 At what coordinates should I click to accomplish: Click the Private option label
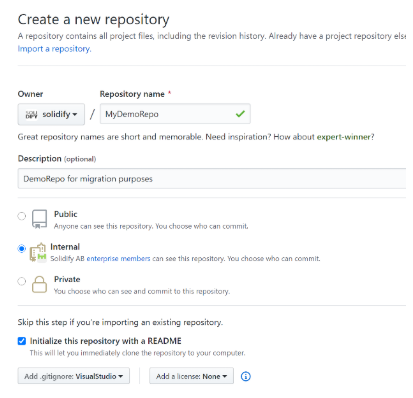[67, 279]
